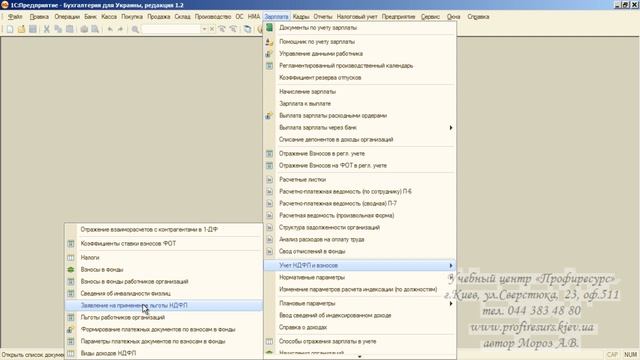
Task: Click the Print toolbar icon
Action: [x=84, y=29]
